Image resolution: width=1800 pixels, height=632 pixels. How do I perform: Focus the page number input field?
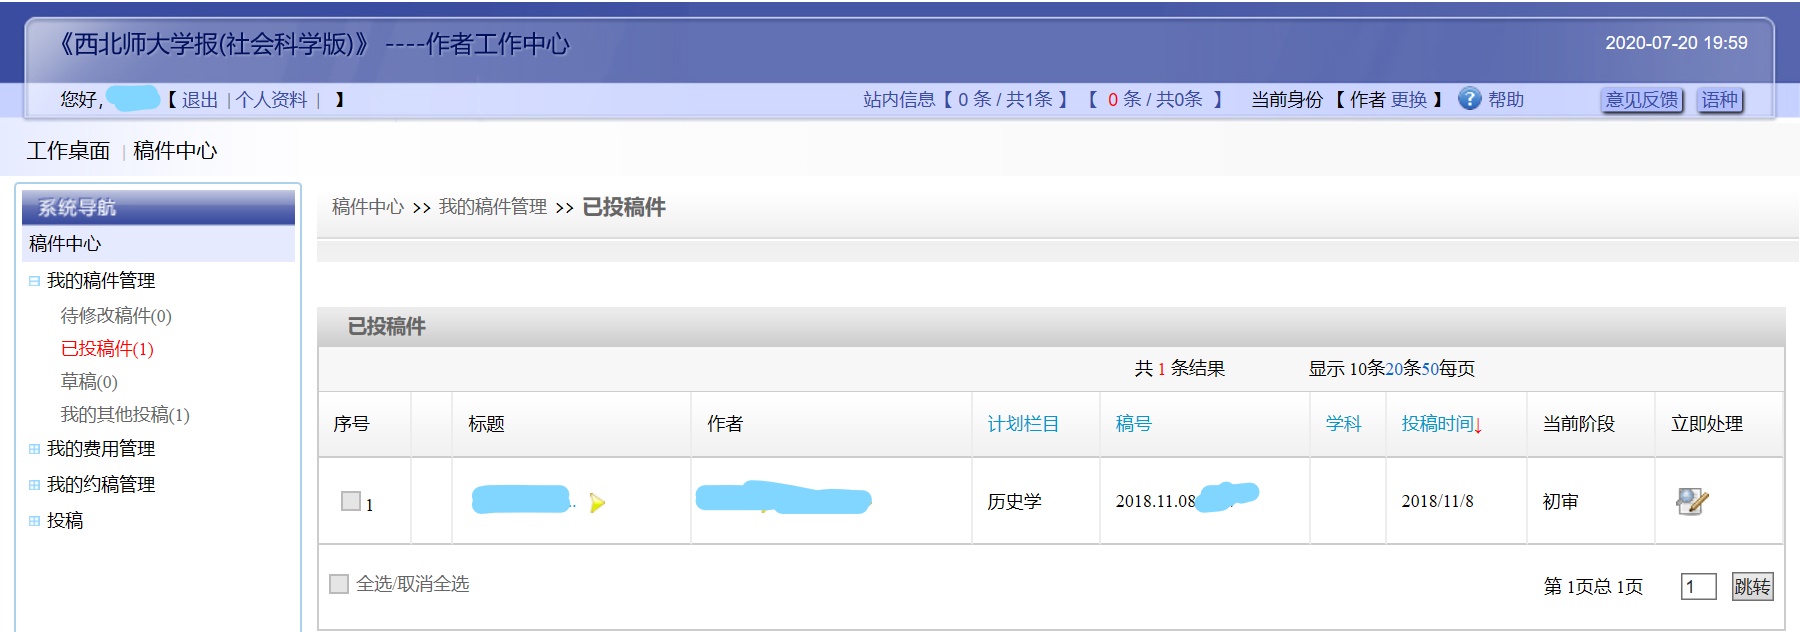pyautogui.click(x=1698, y=587)
